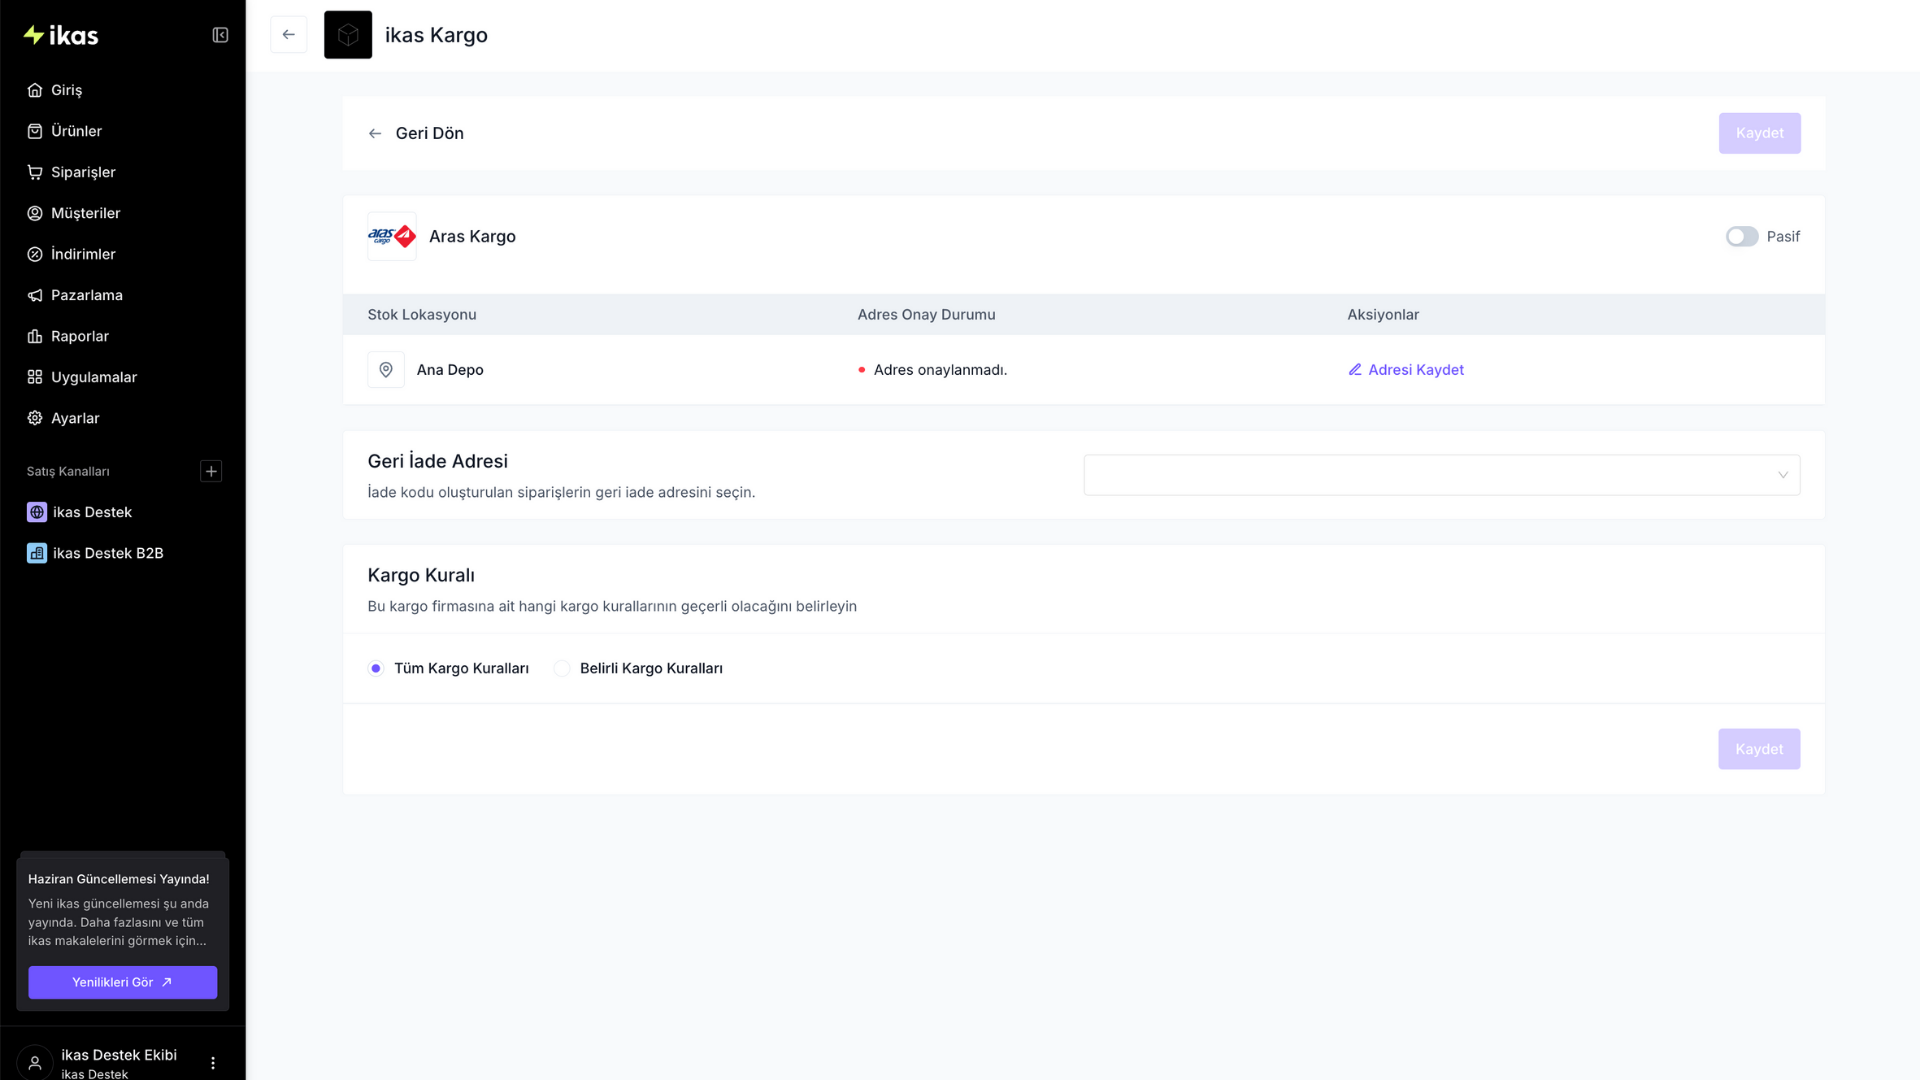1920x1080 pixels.
Task: Click the ikas Kargo app cube icon
Action: point(348,35)
